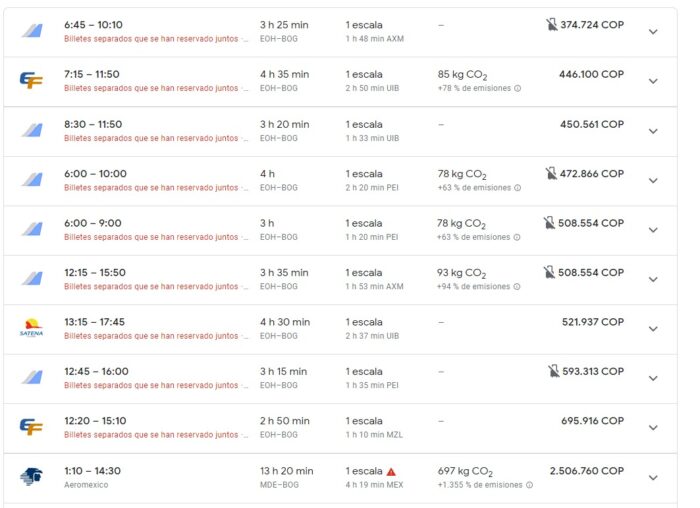Viewport: 700px width, 508px height.
Task: Expand the 695.916 COP flight row
Action: (x=653, y=427)
